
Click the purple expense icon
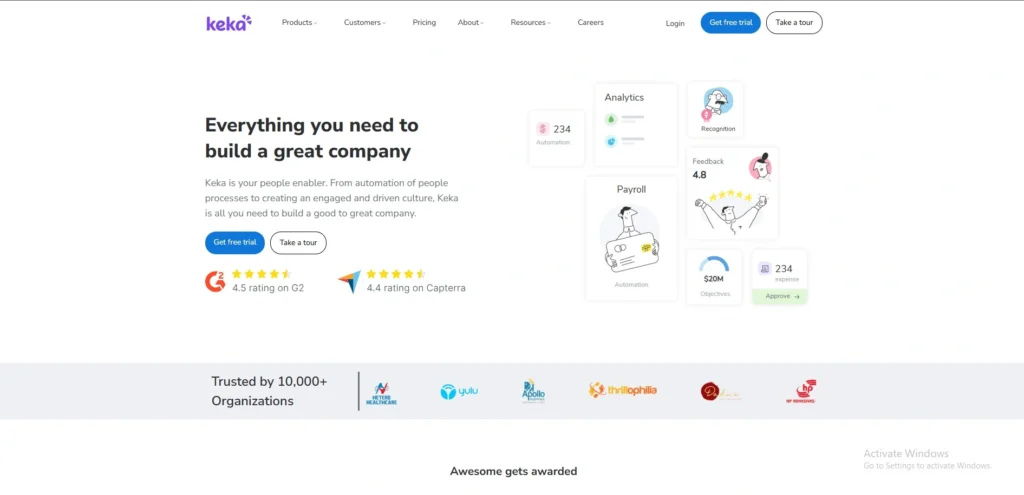[765, 268]
